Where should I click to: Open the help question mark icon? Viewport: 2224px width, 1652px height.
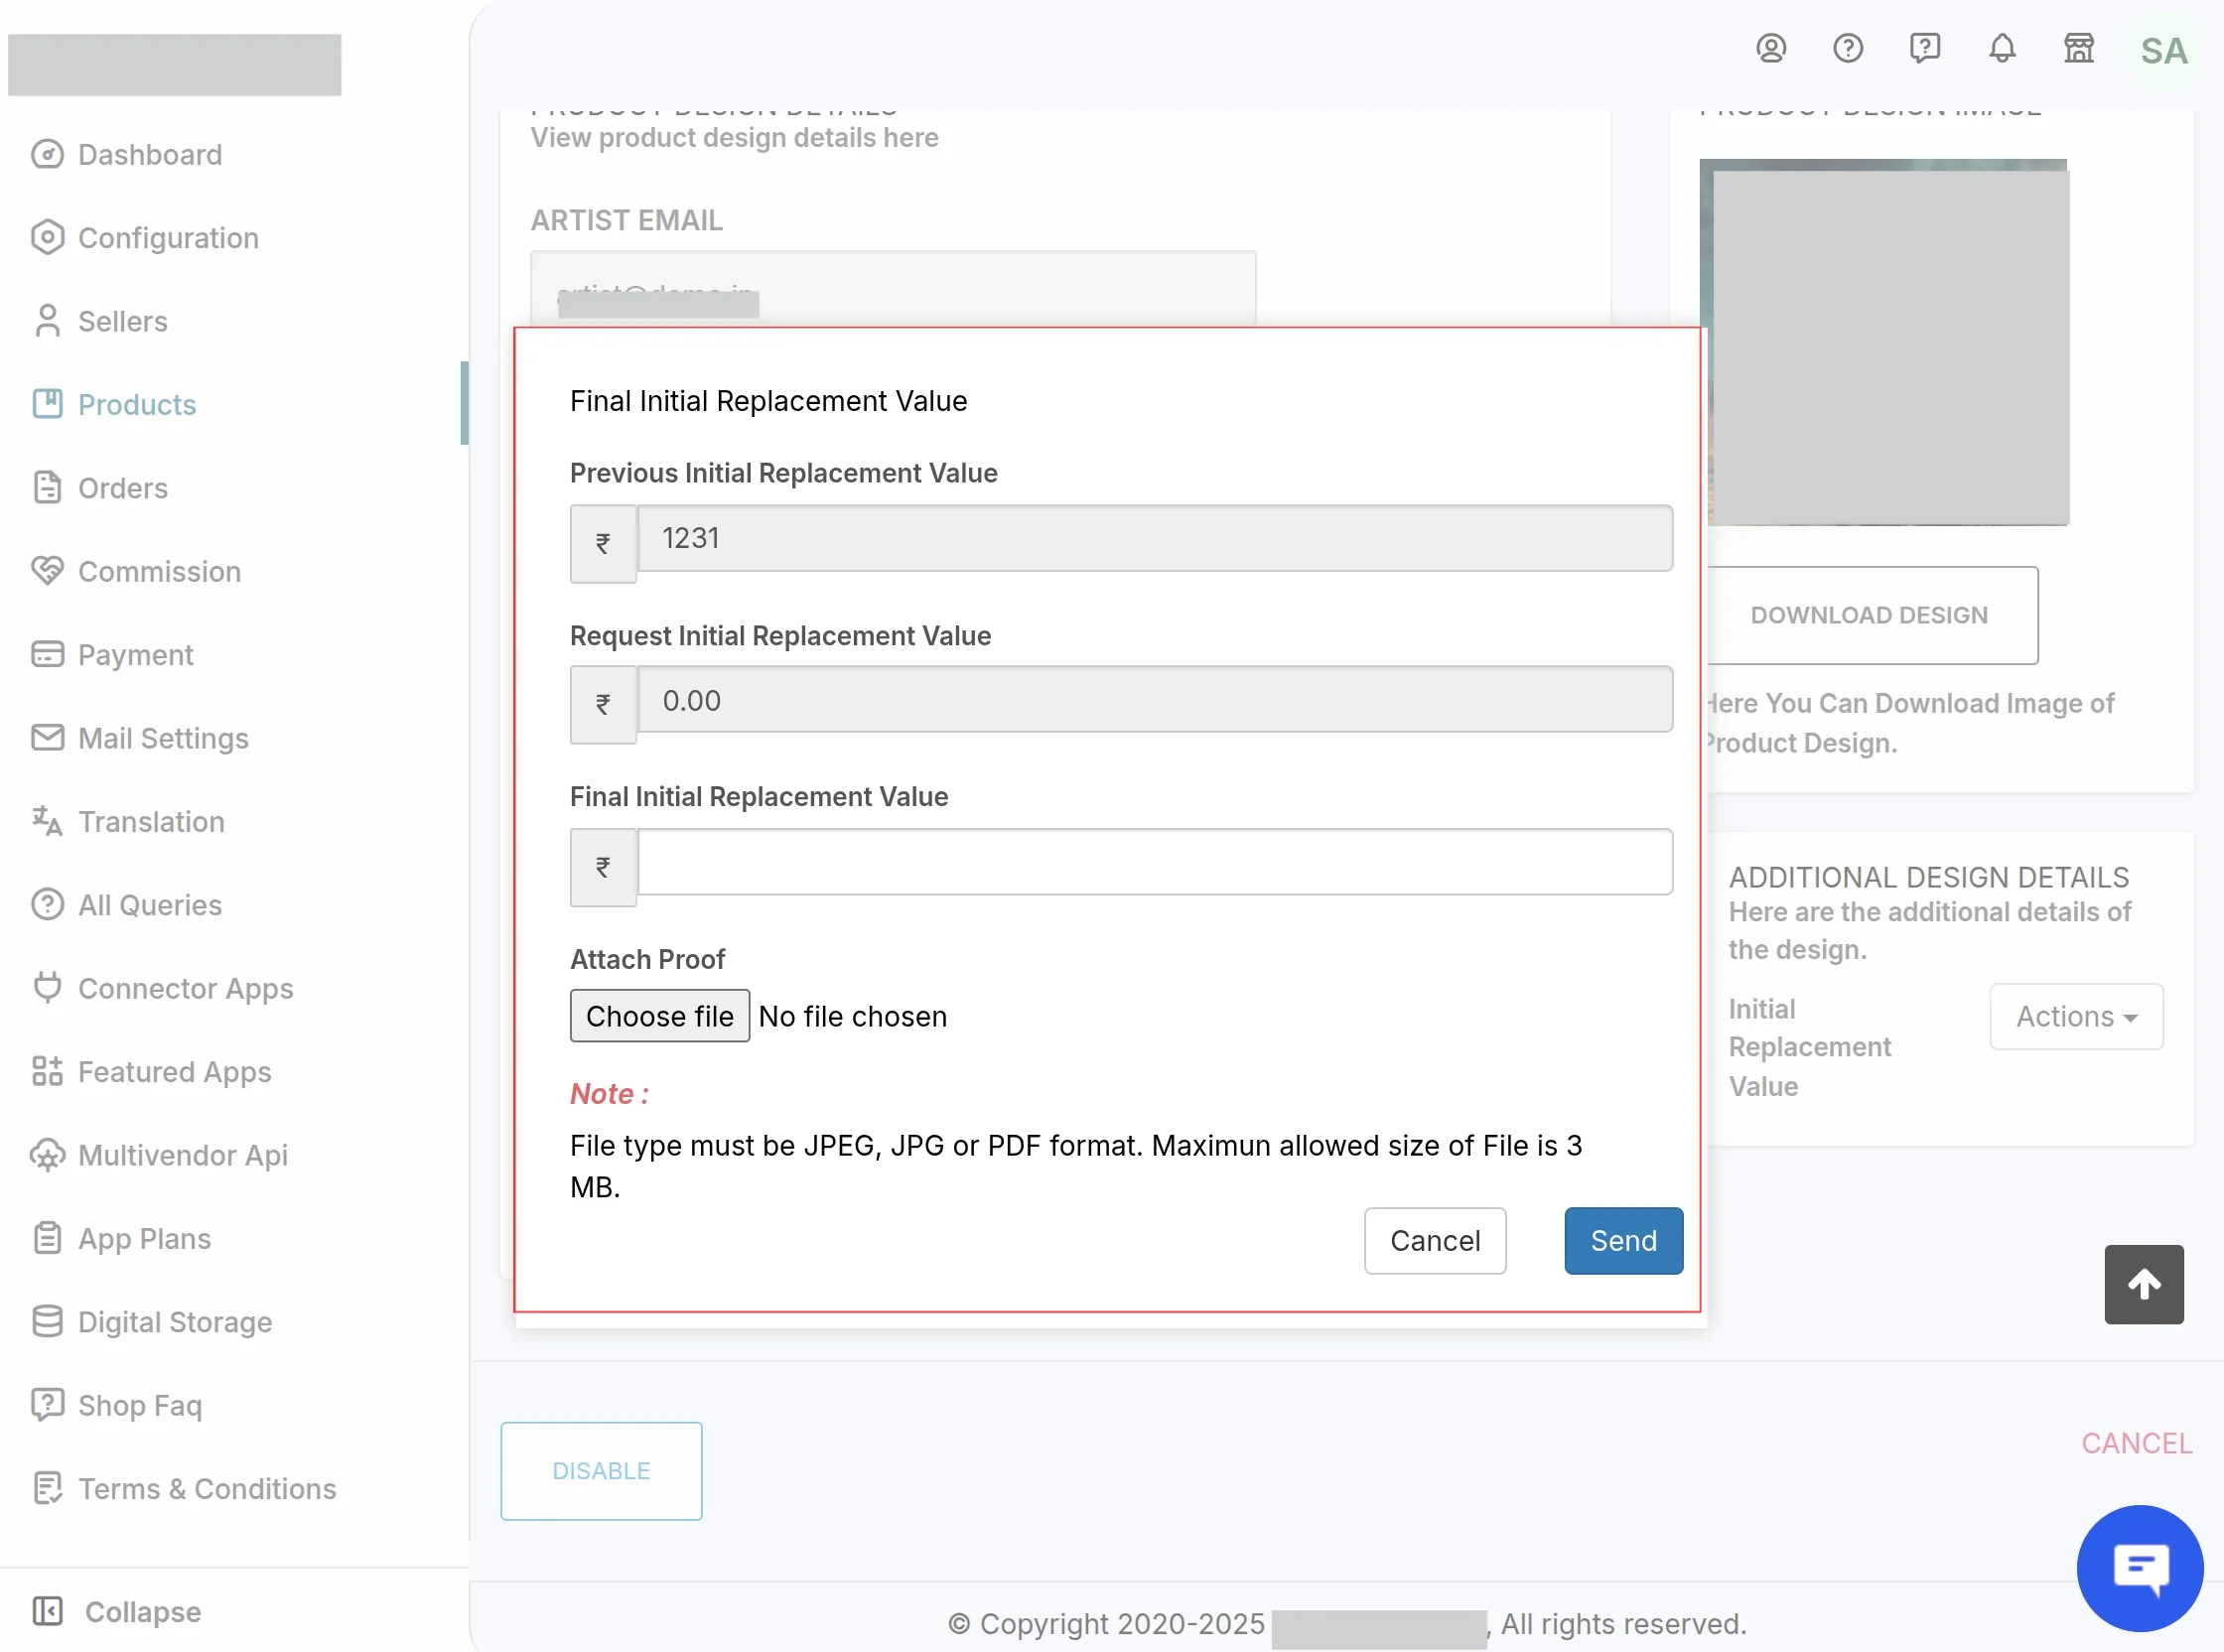pos(1848,48)
